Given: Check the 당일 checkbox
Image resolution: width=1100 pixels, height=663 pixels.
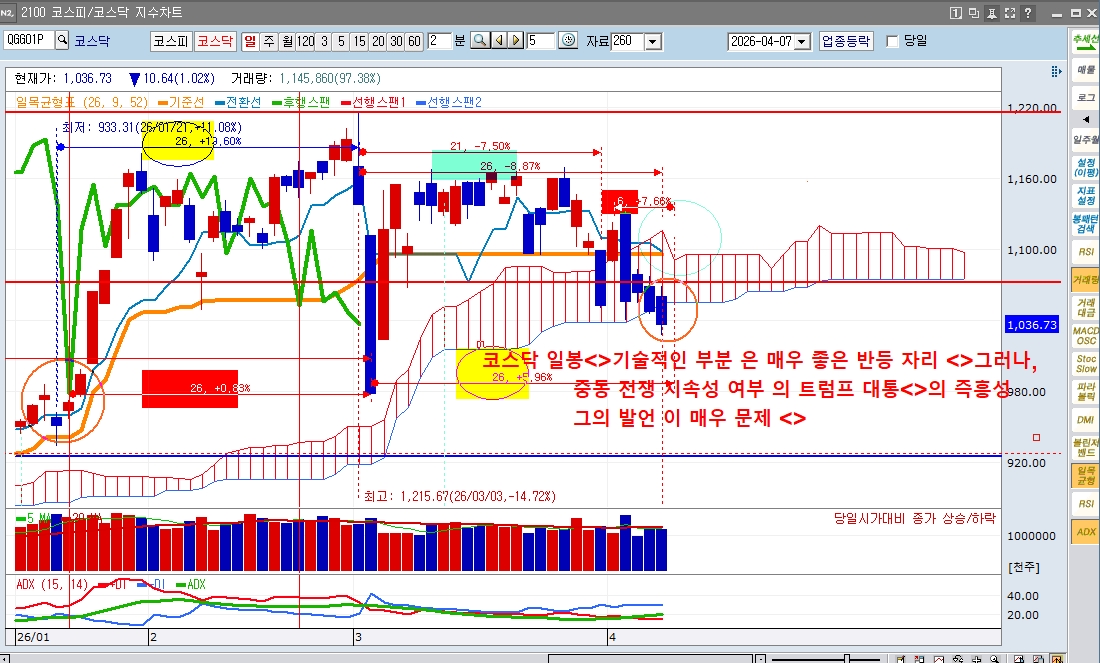Looking at the screenshot, I should tap(892, 41).
